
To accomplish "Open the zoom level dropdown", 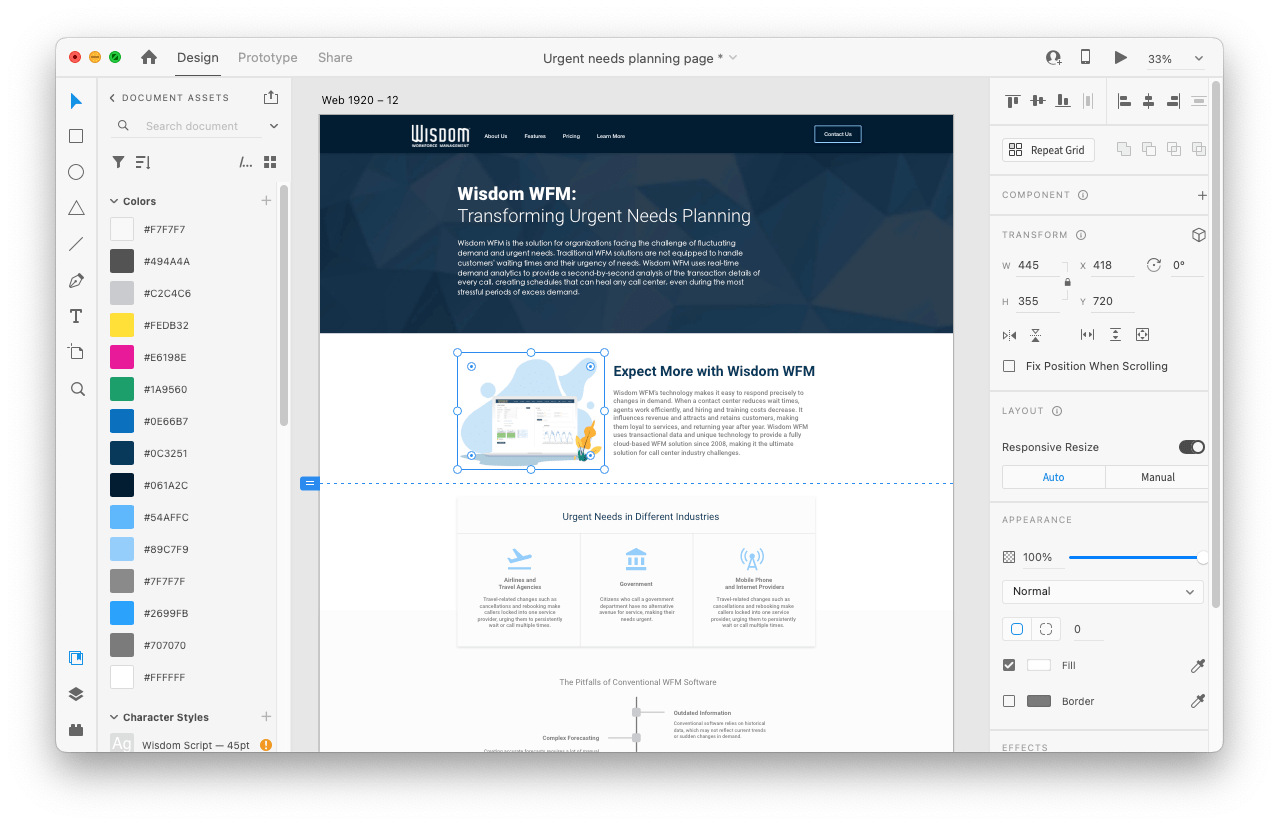I will pos(1199,59).
